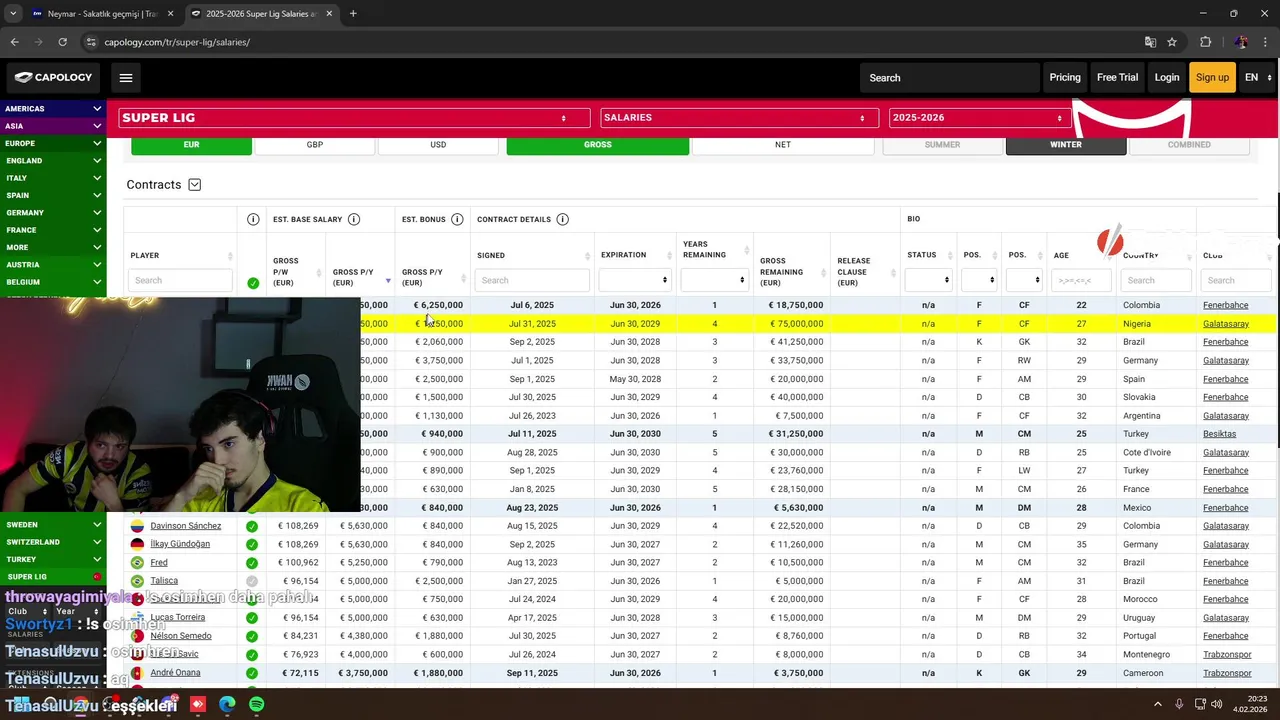Viewport: 1280px width, 720px height.
Task: Expand AMERICAS in the sidebar
Action: coord(53,109)
